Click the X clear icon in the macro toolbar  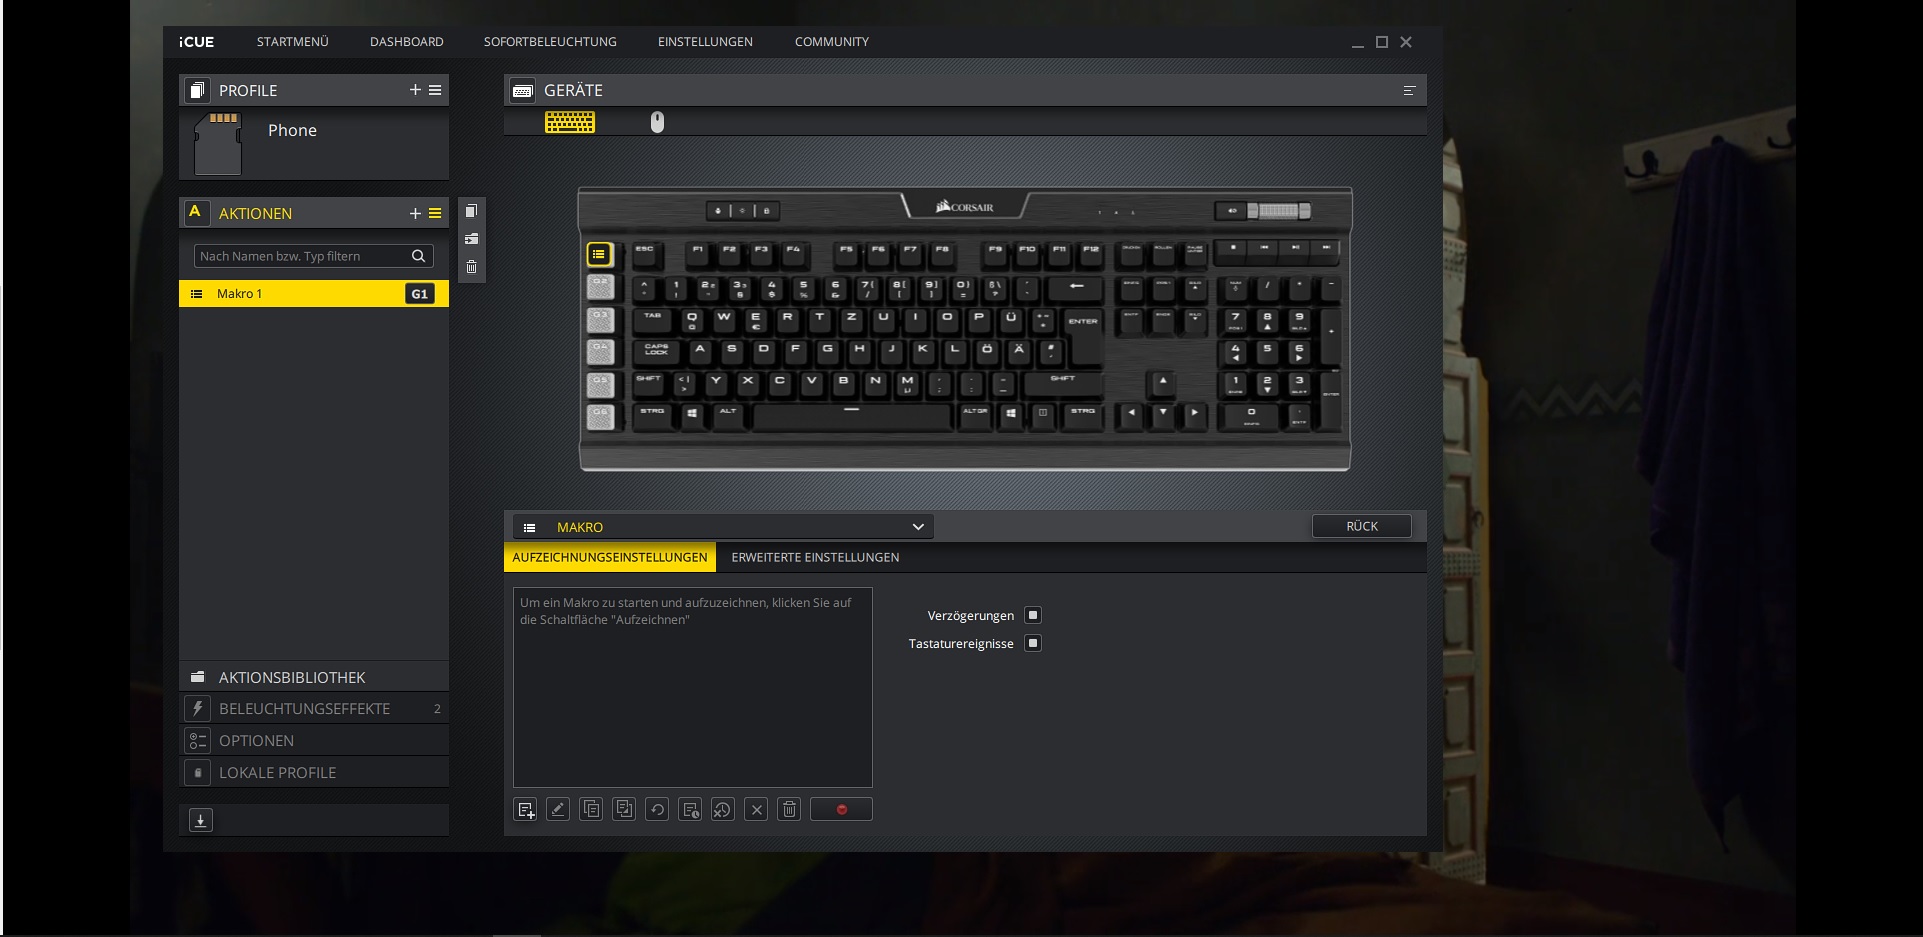click(757, 809)
